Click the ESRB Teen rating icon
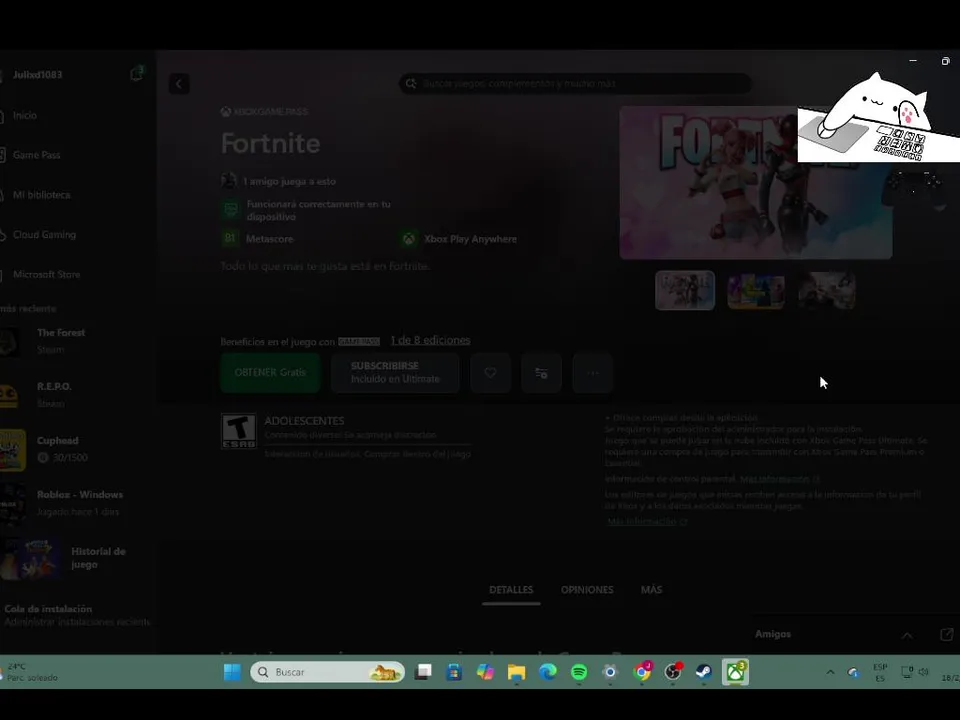The image size is (960, 720). point(238,431)
